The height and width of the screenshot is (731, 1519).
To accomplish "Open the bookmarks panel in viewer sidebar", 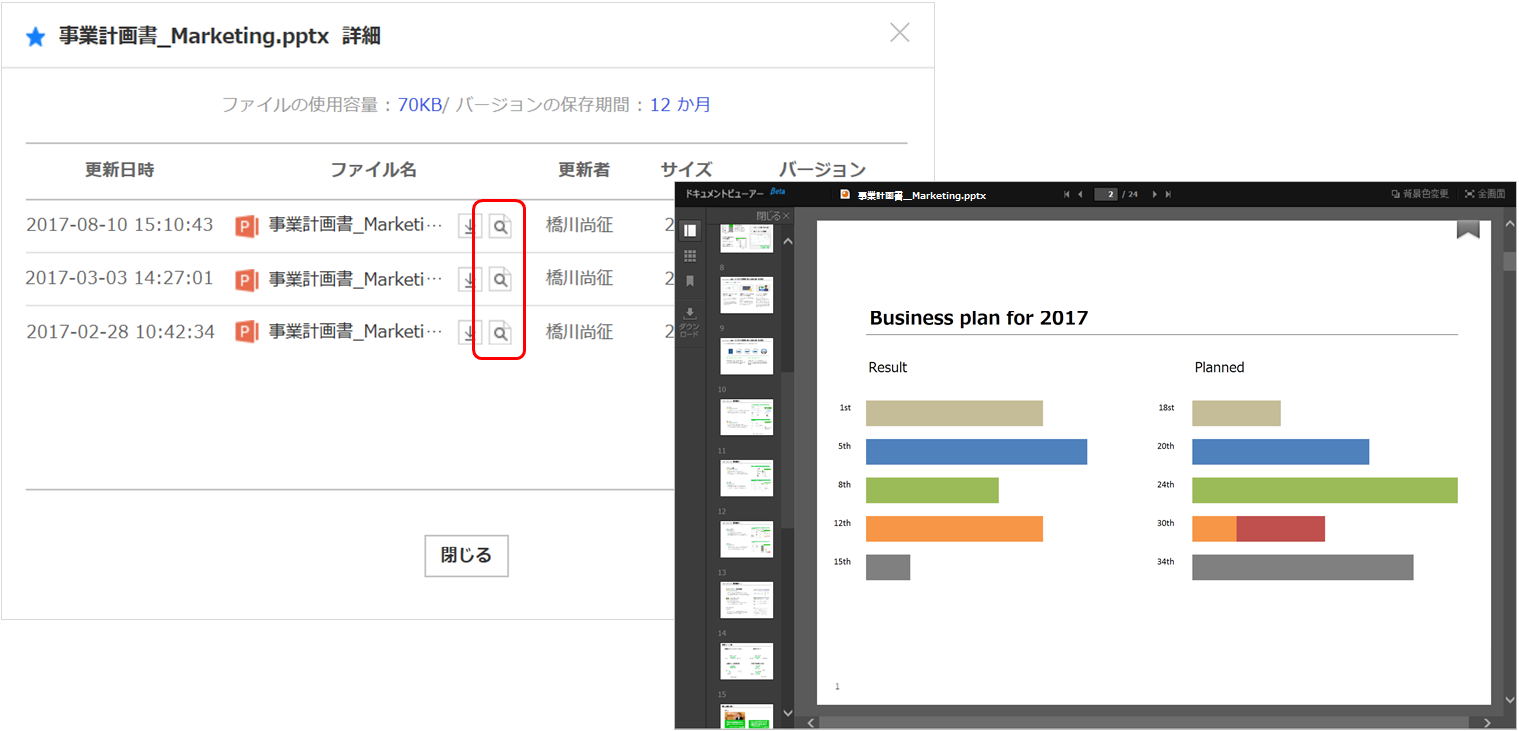I will point(690,282).
